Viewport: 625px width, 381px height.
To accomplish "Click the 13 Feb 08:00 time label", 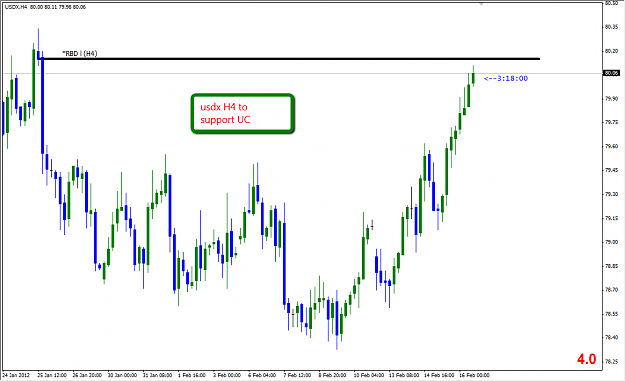I will (x=404, y=375).
